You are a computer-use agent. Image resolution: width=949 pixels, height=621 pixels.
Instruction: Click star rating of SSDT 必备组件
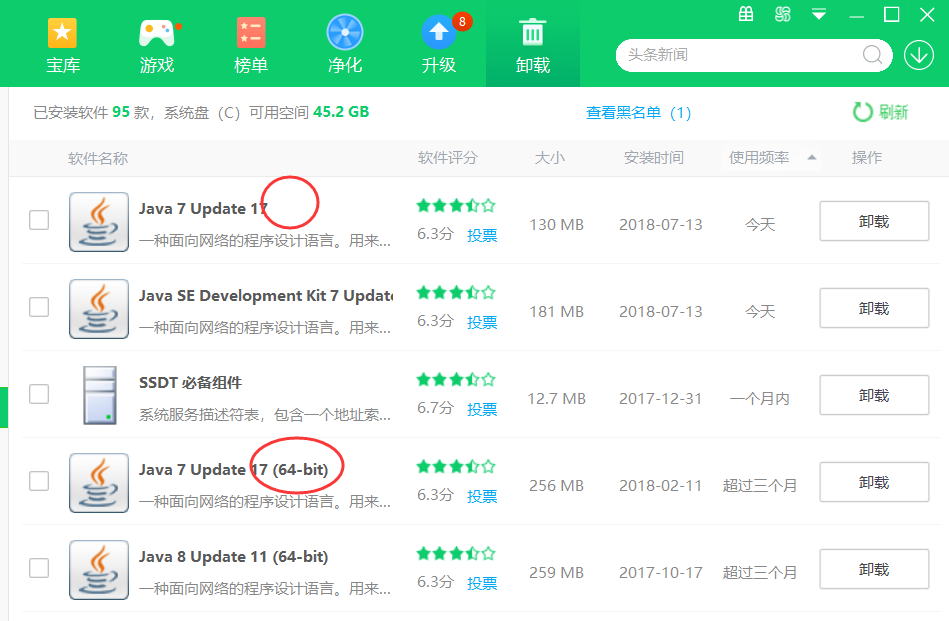point(456,380)
